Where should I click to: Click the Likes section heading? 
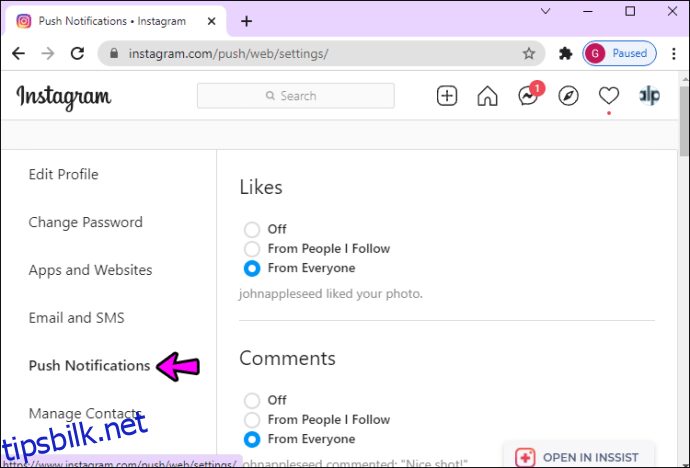click(261, 187)
